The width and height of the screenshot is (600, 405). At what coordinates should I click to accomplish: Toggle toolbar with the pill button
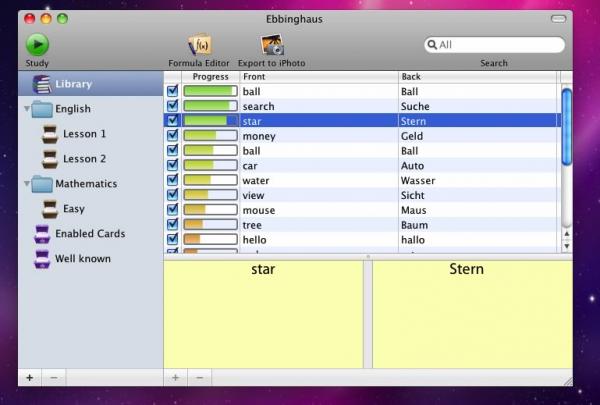558,19
